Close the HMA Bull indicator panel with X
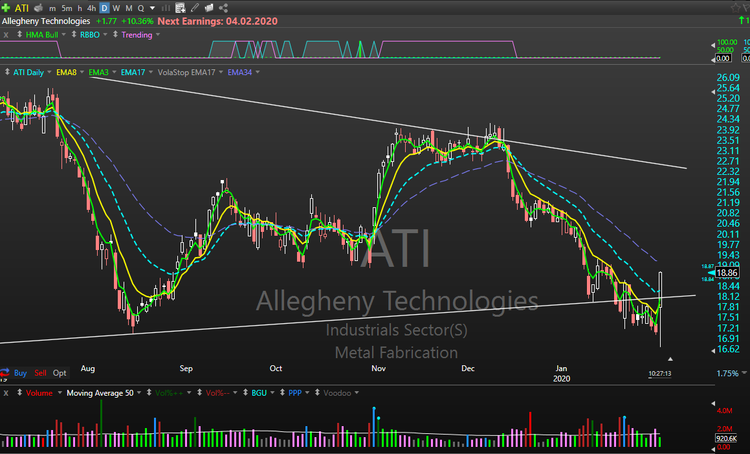This screenshot has width=750, height=454. click(x=6, y=35)
